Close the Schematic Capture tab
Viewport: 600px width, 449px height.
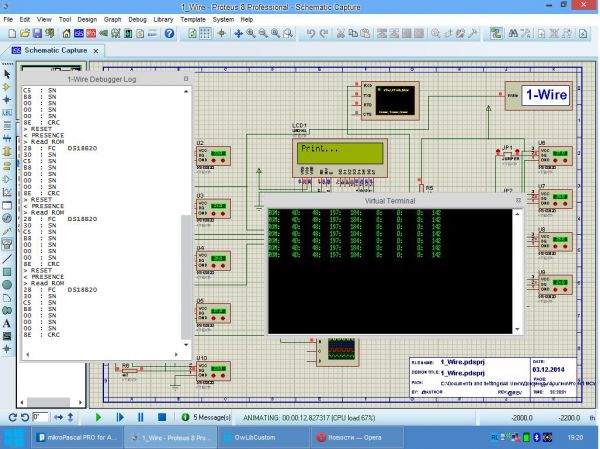tap(96, 51)
